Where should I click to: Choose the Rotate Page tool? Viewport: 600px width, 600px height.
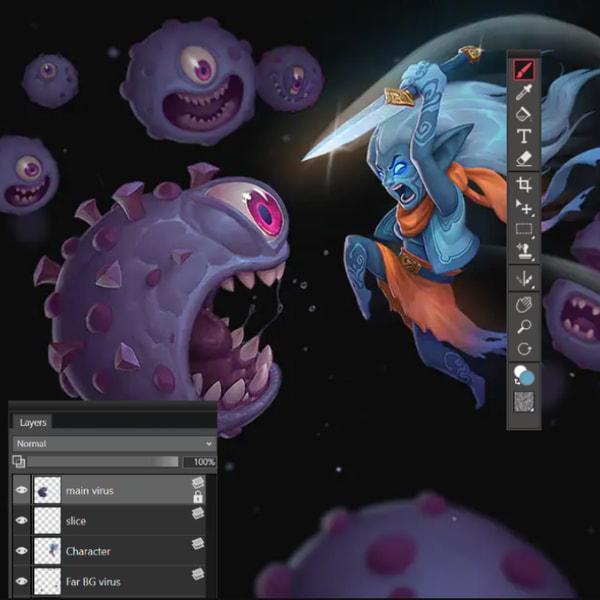(x=523, y=349)
